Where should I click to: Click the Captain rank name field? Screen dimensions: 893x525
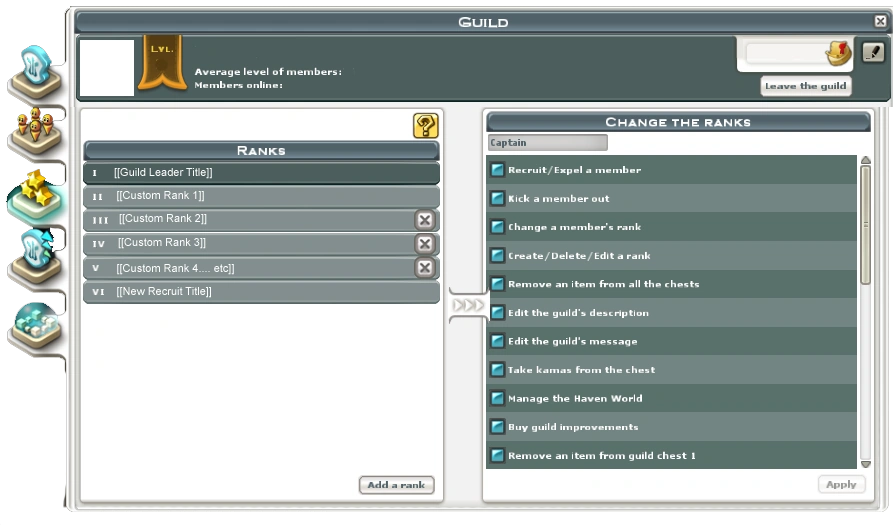pos(548,142)
